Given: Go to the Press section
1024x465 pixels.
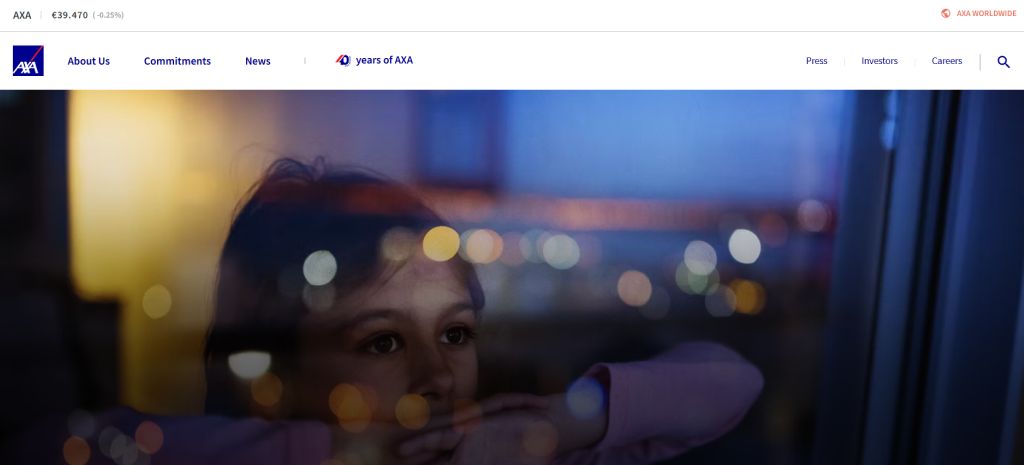Looking at the screenshot, I should [816, 61].
